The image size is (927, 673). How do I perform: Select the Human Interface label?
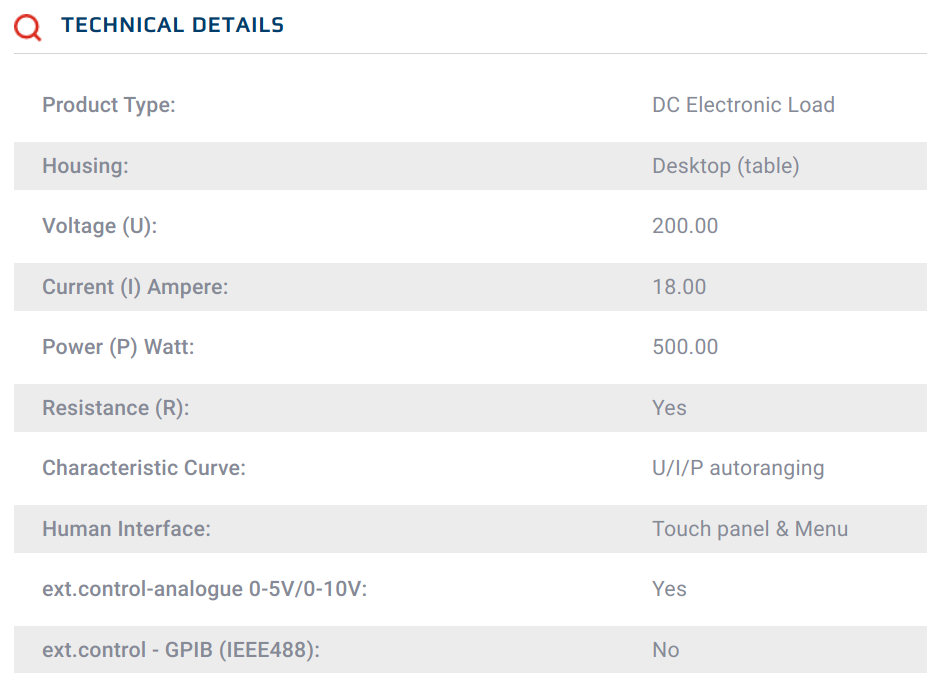(126, 529)
